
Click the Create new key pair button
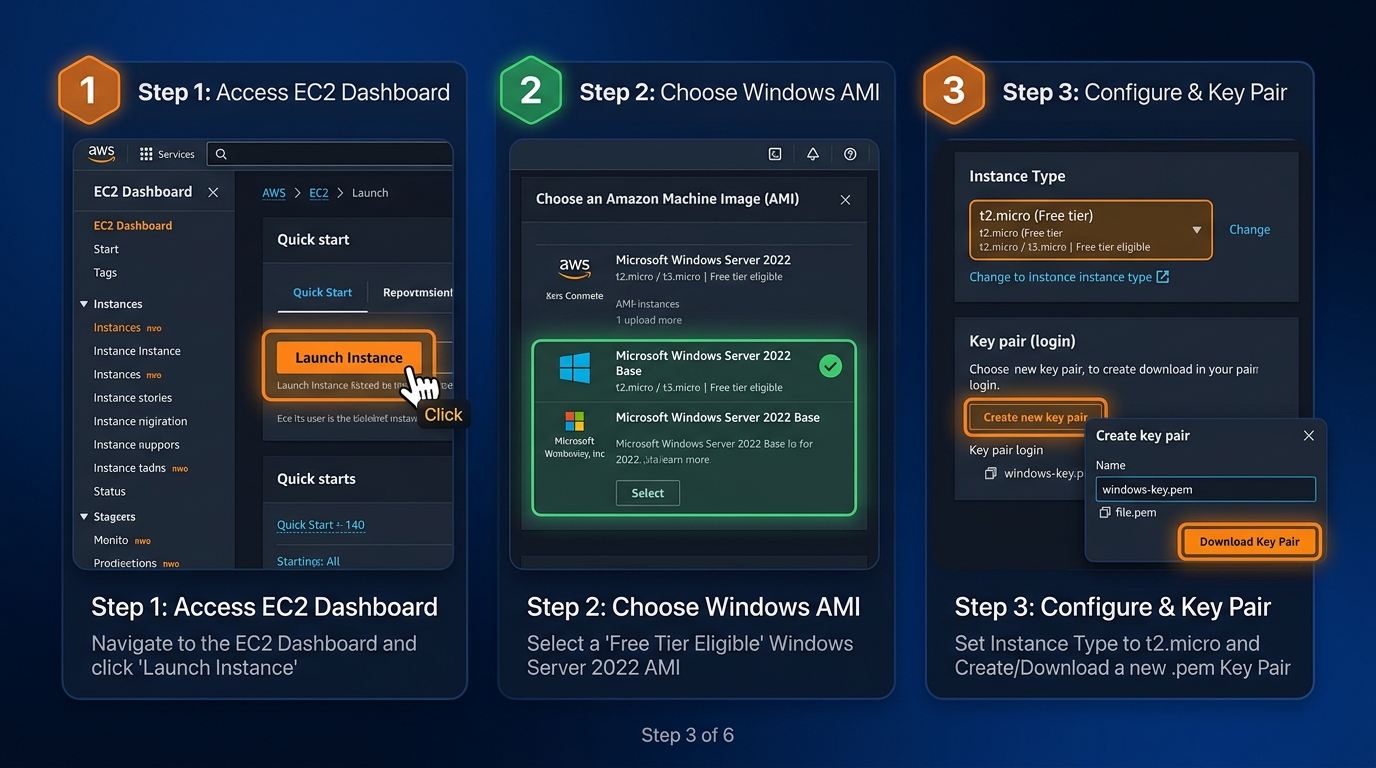tap(1035, 417)
